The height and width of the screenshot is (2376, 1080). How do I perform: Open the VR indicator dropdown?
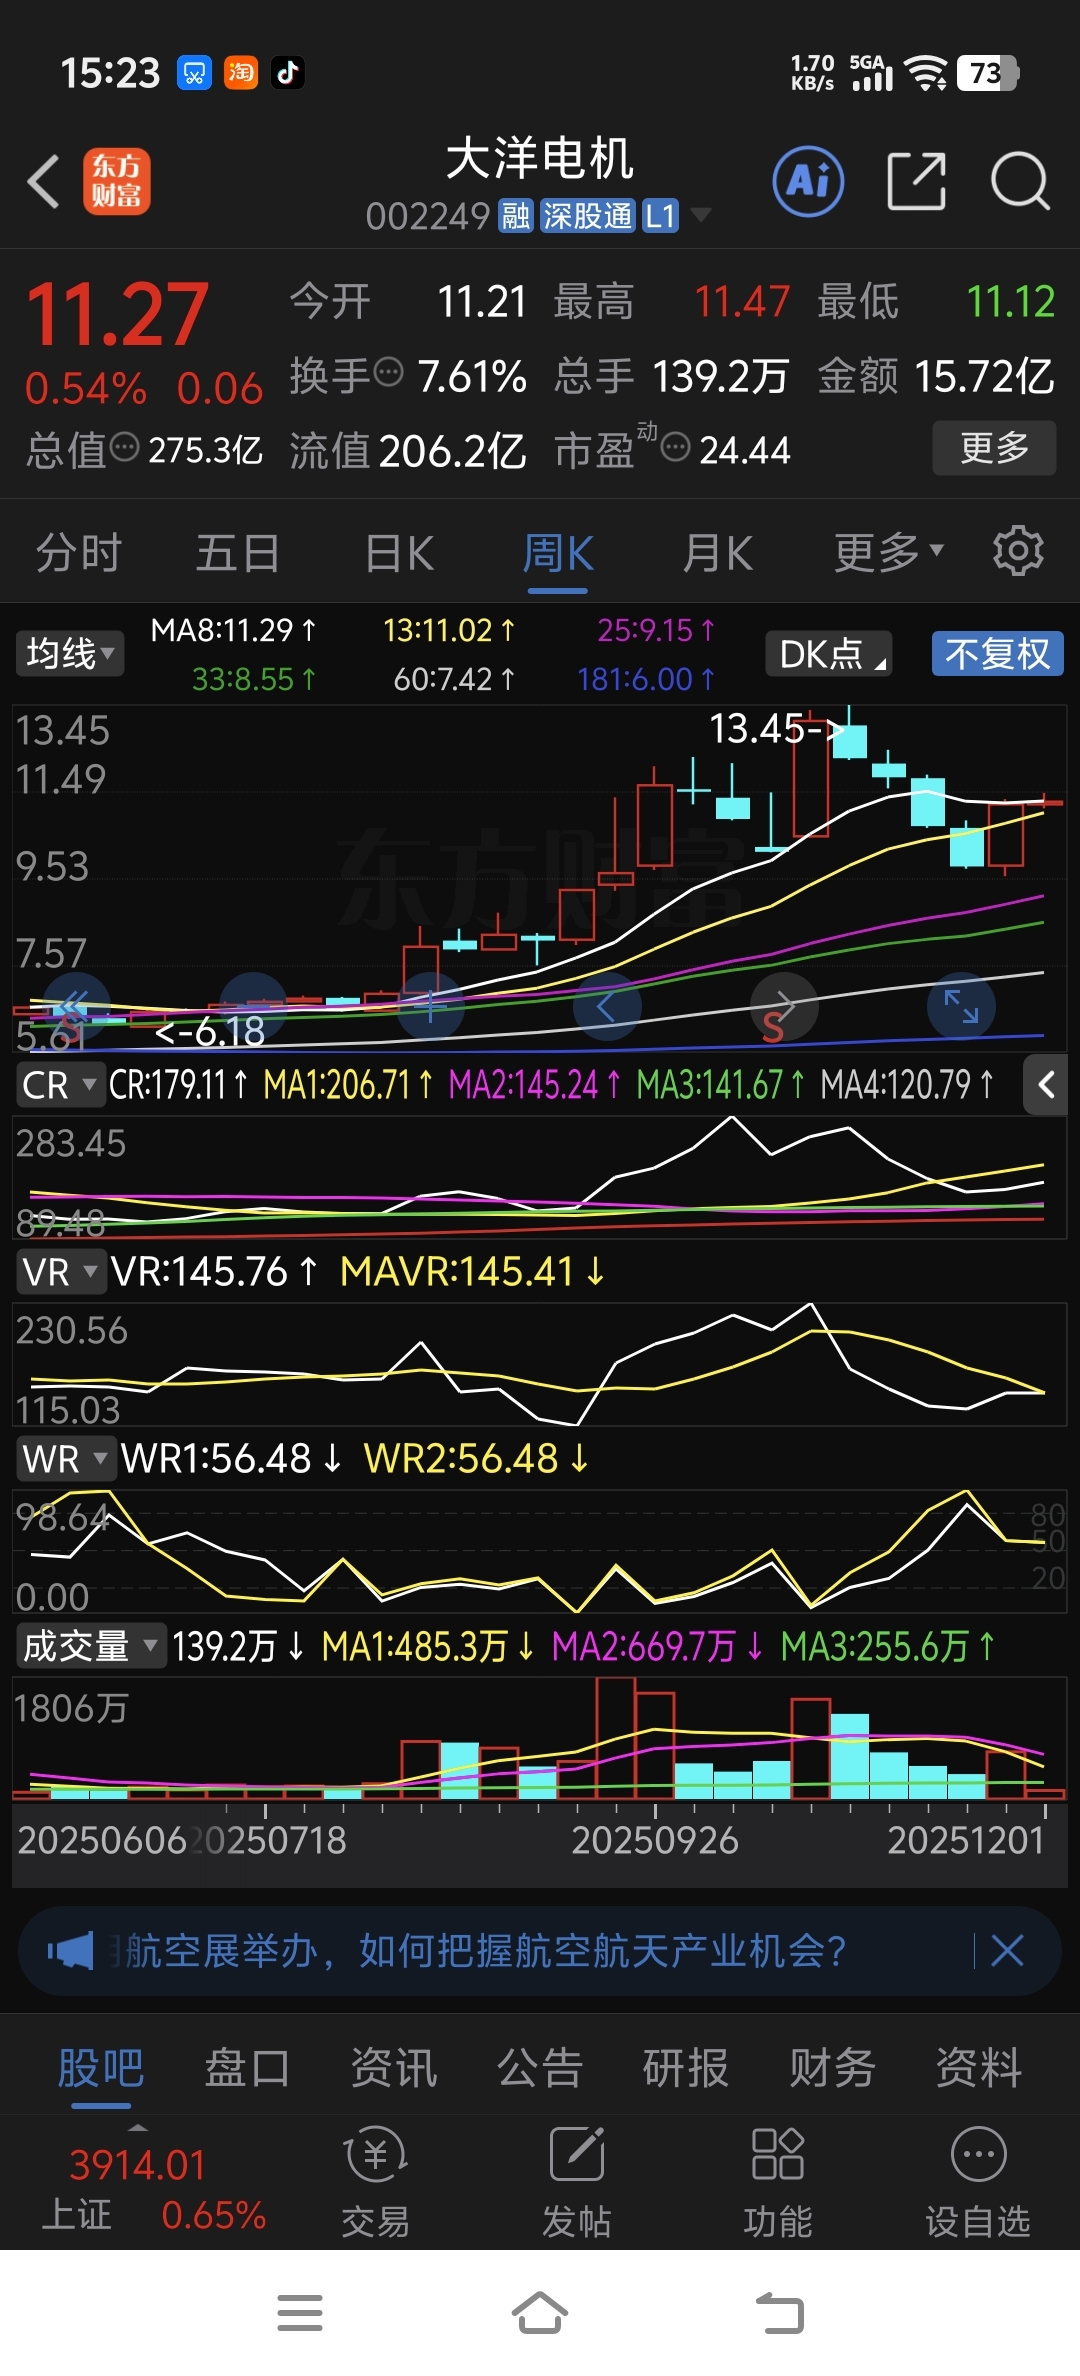pos(60,1272)
